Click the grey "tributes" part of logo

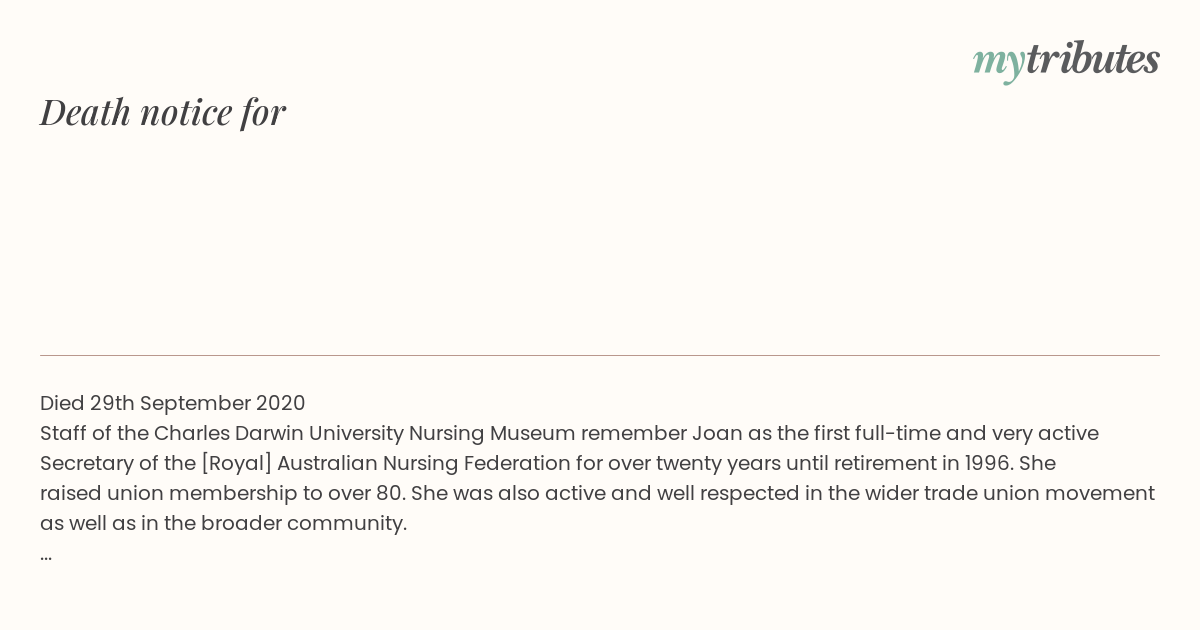click(x=1093, y=58)
